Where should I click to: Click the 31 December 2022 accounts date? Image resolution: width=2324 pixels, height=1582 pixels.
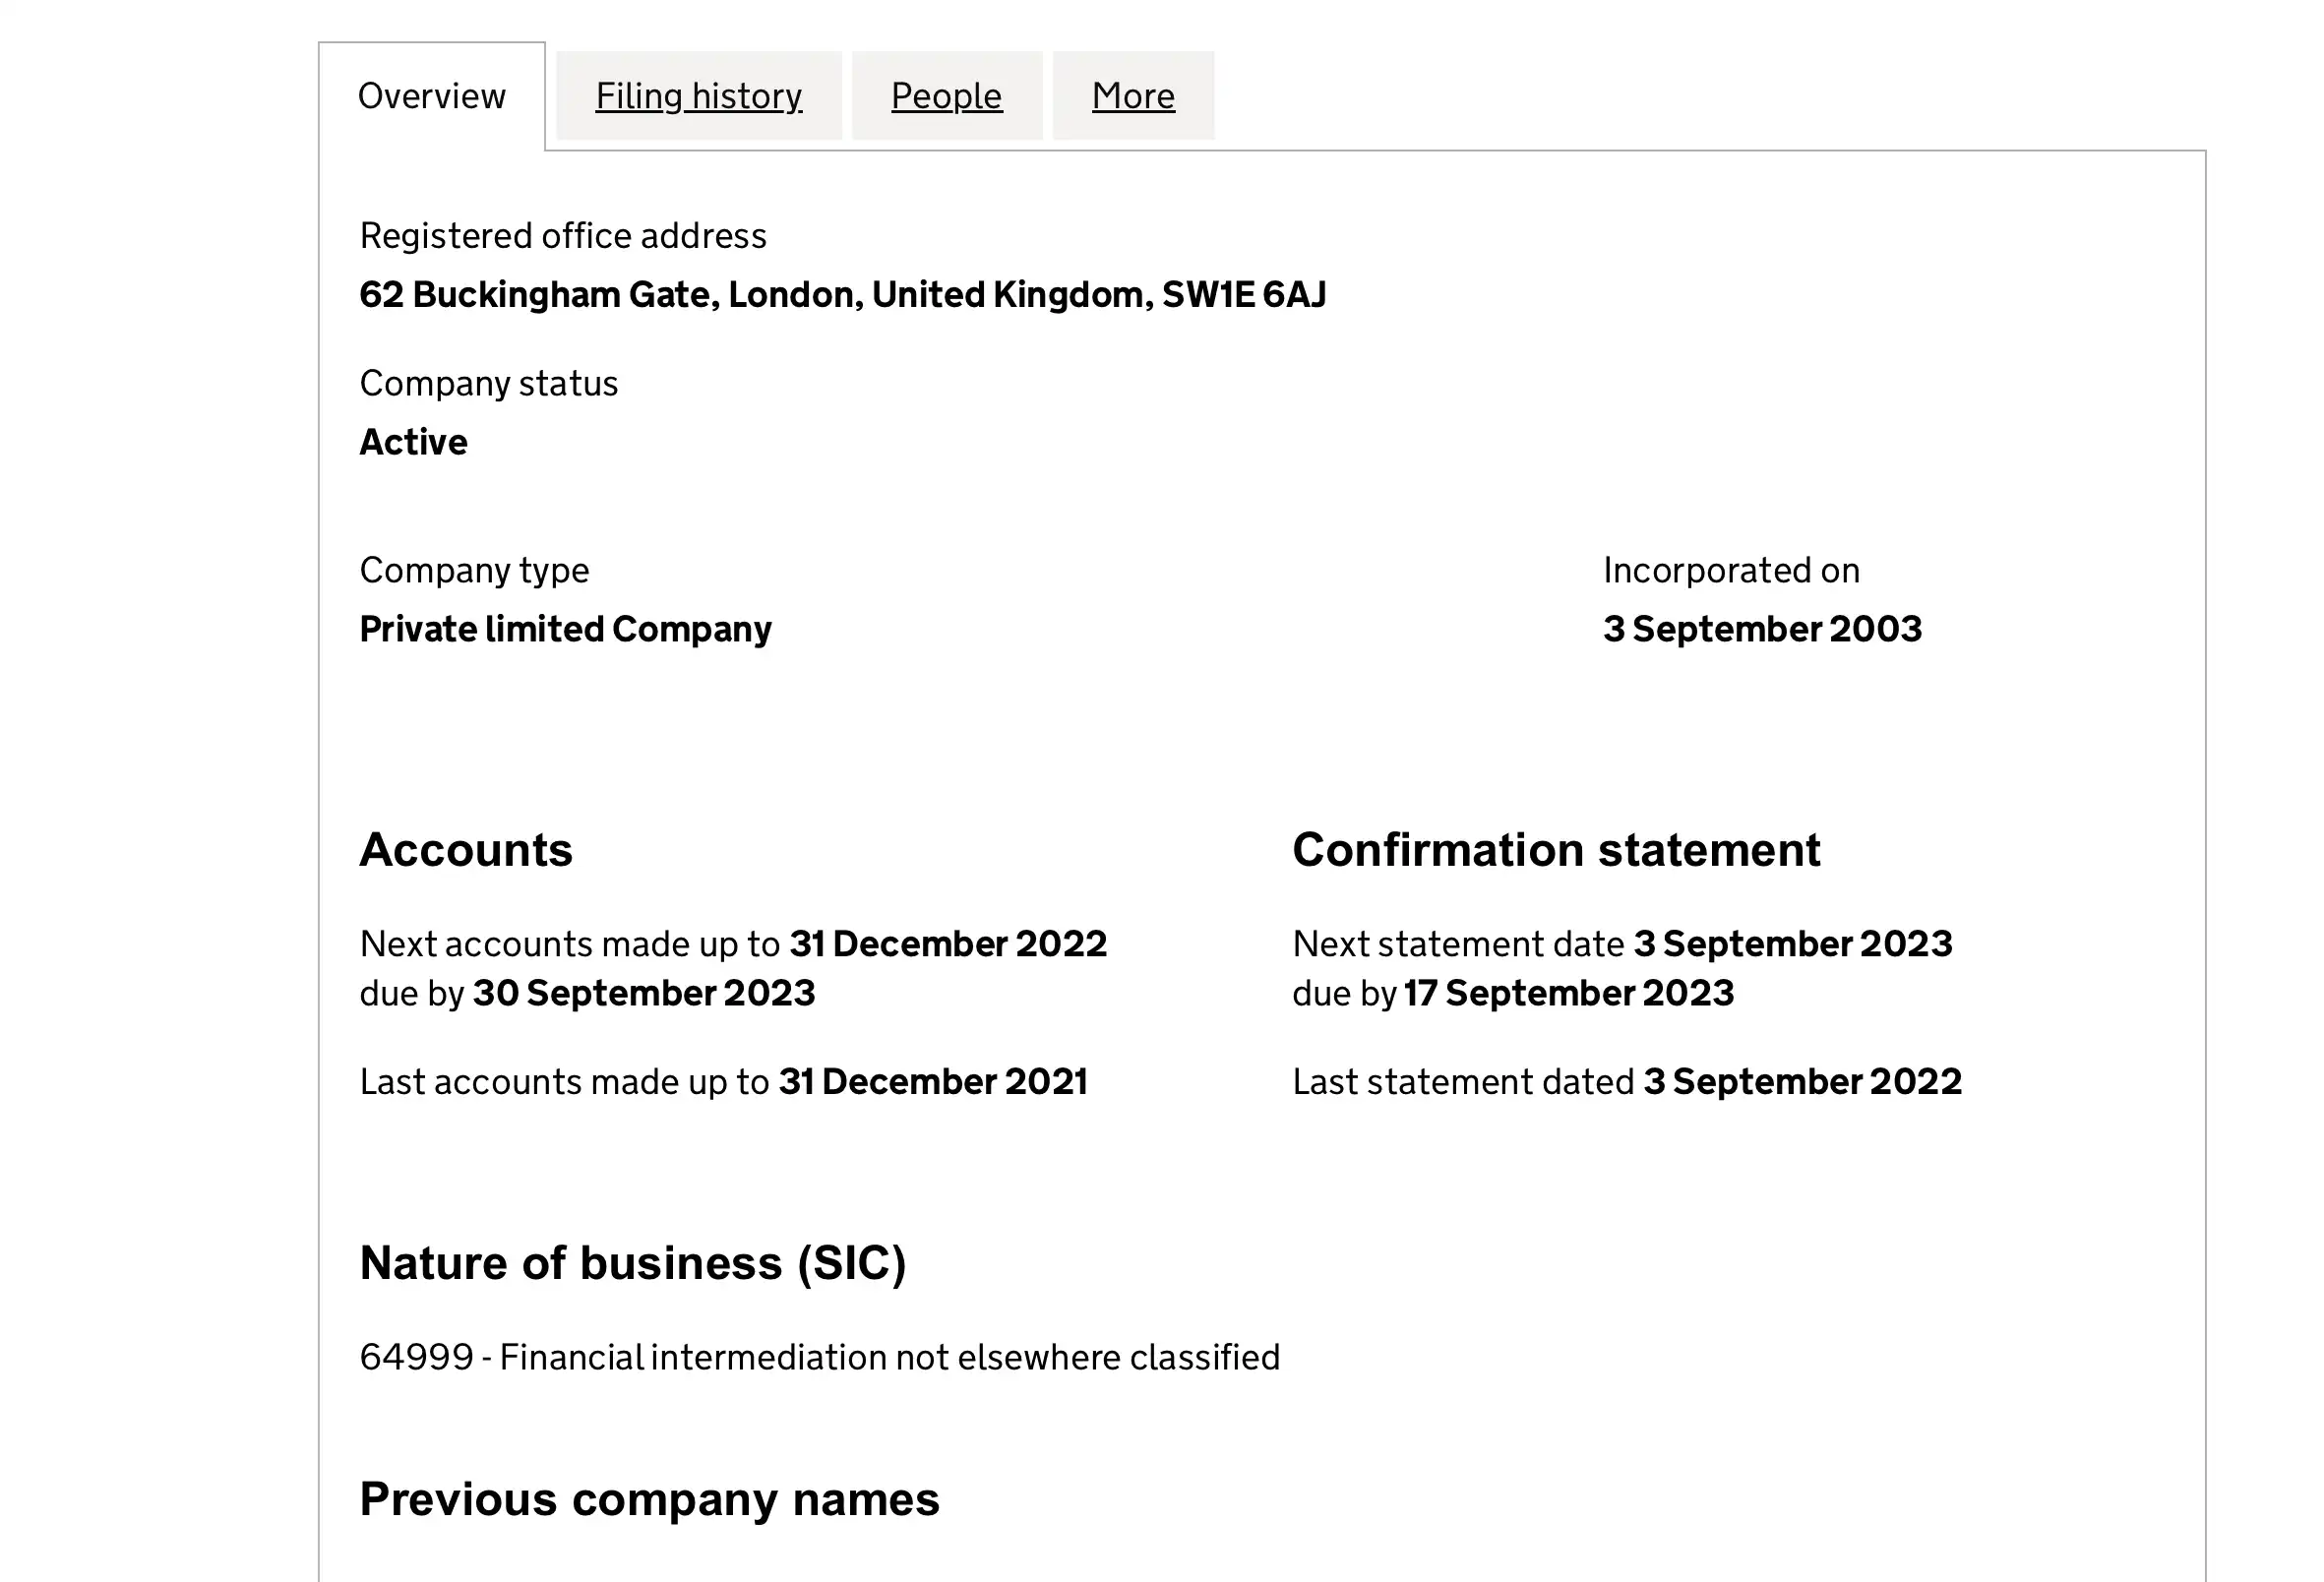(x=948, y=944)
